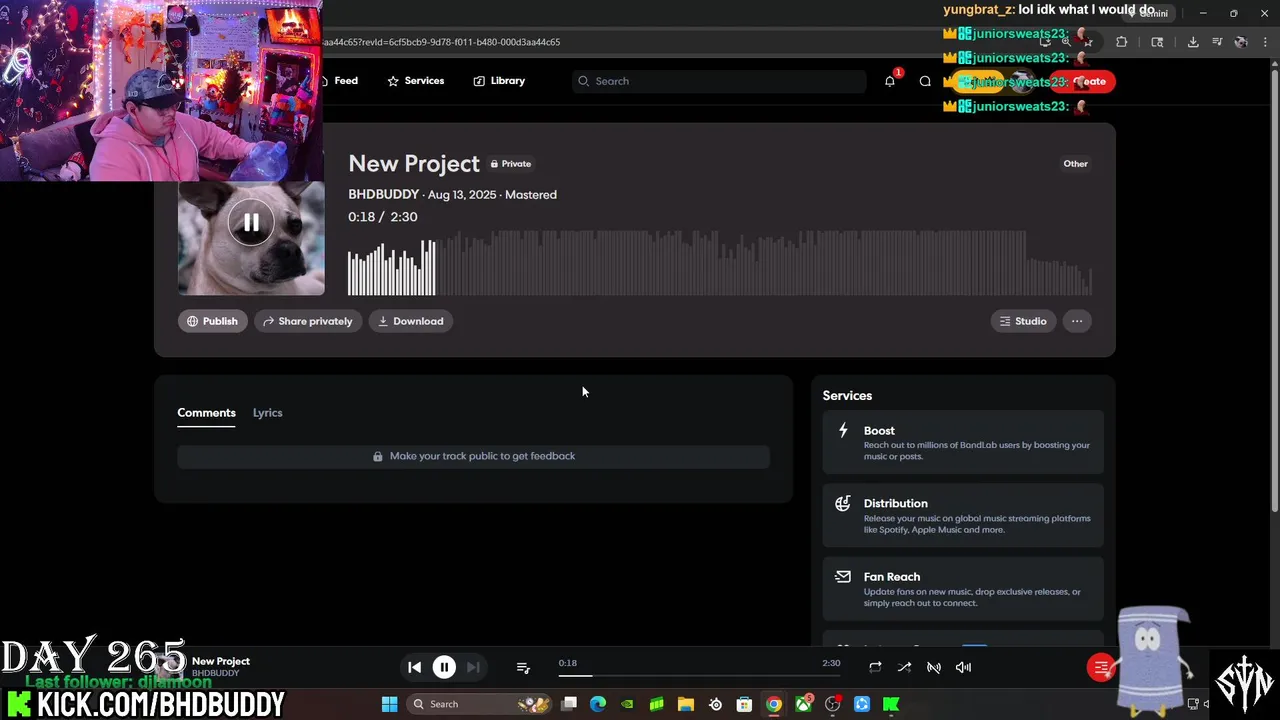Open the Services navigation menu
Viewport: 1280px width, 720px height.
pos(415,81)
